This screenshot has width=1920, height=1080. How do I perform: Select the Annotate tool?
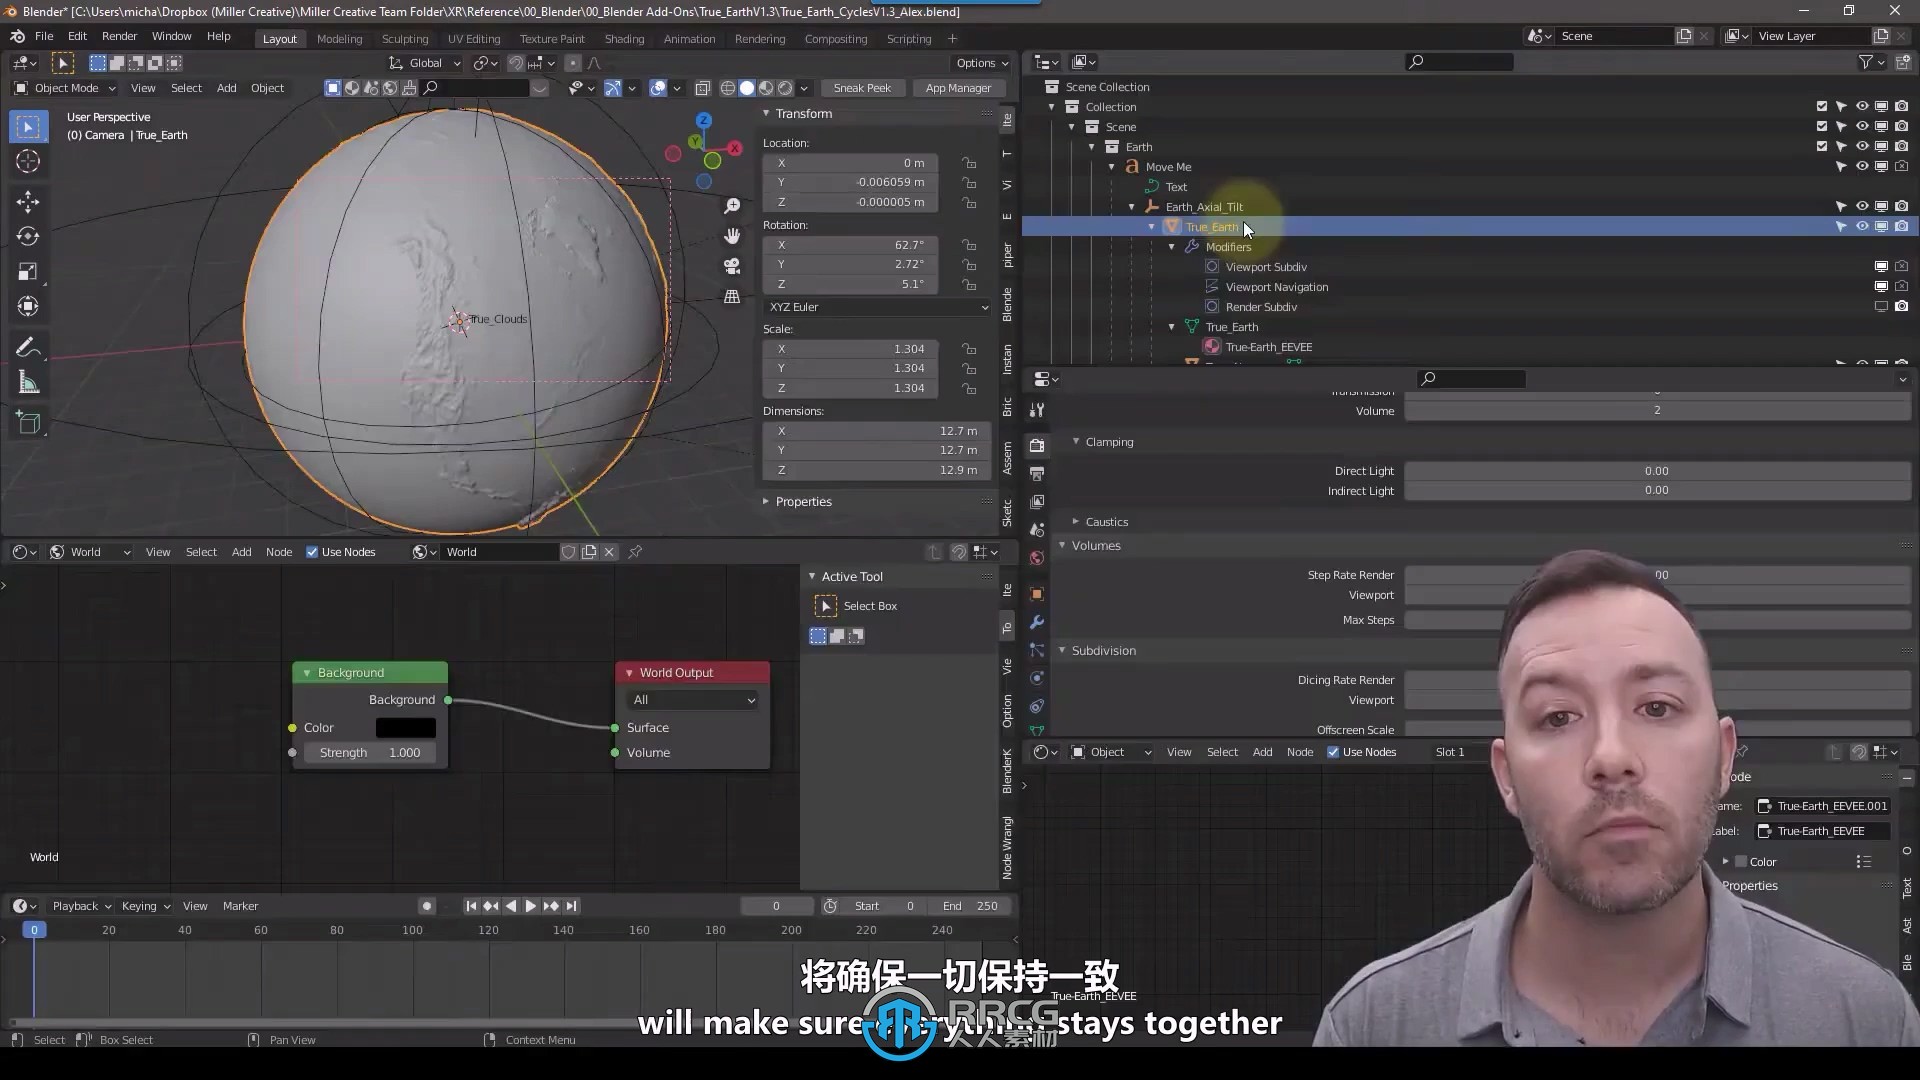pos(28,347)
